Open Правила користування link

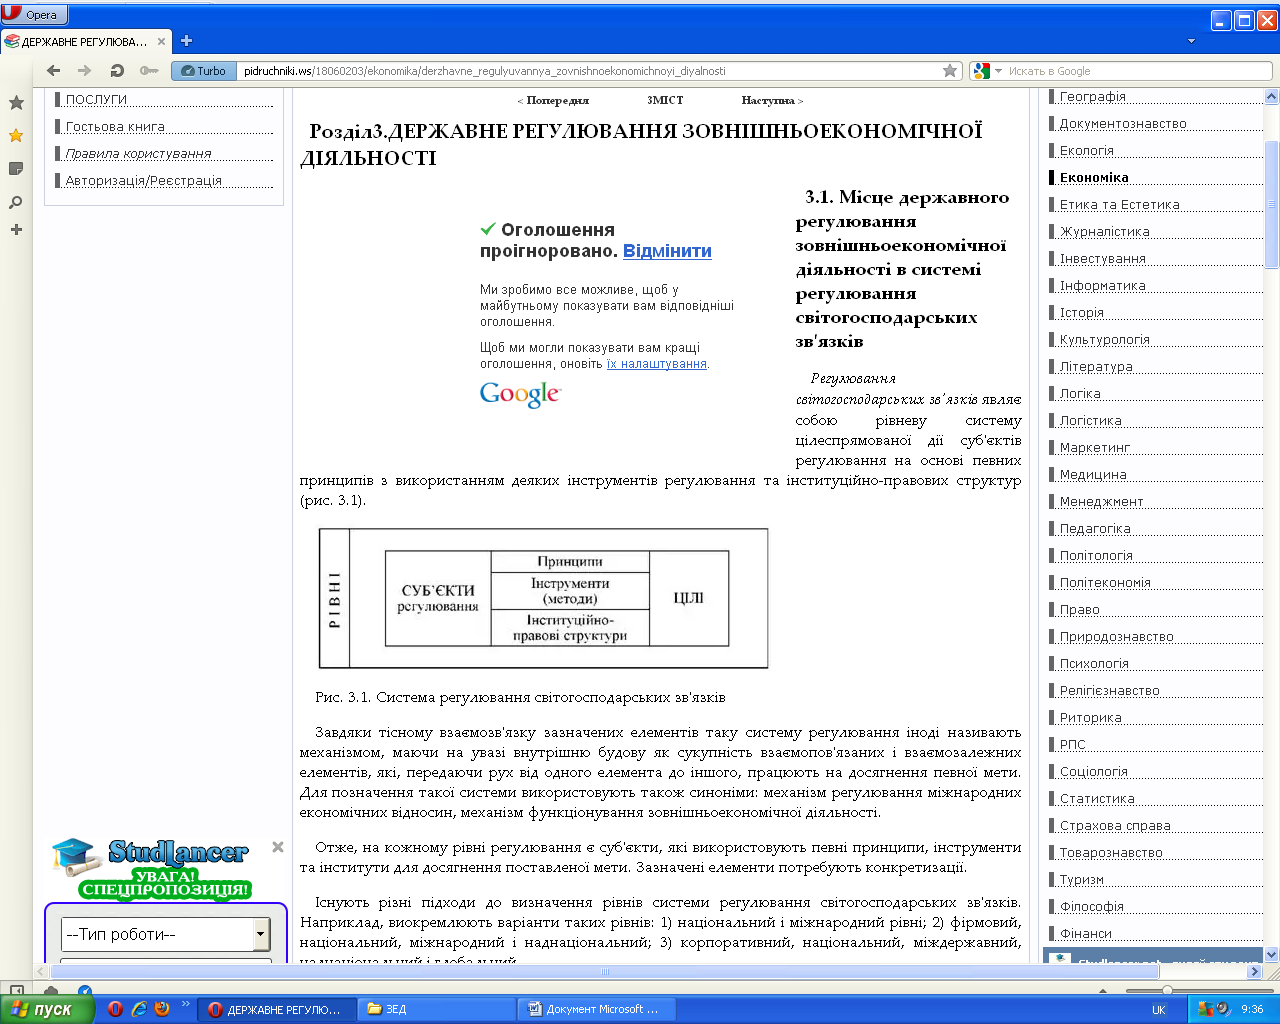click(138, 153)
